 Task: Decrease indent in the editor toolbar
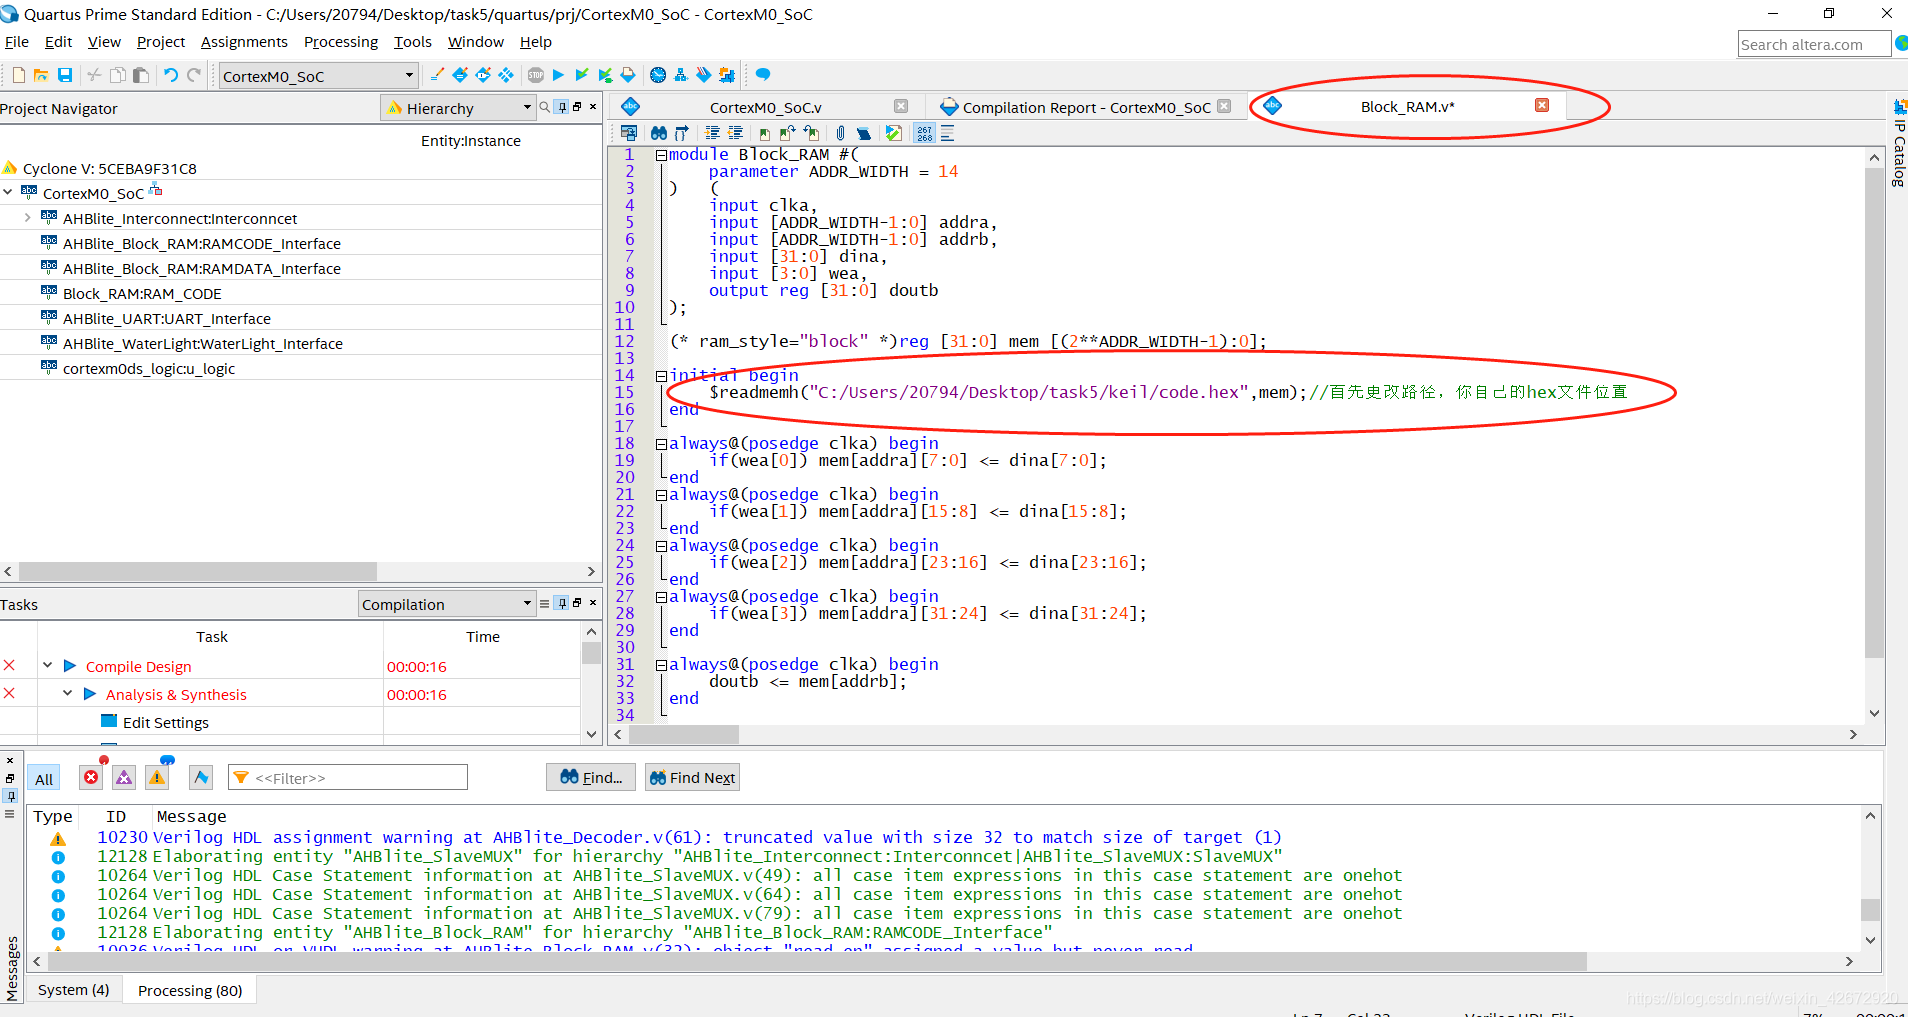point(735,133)
